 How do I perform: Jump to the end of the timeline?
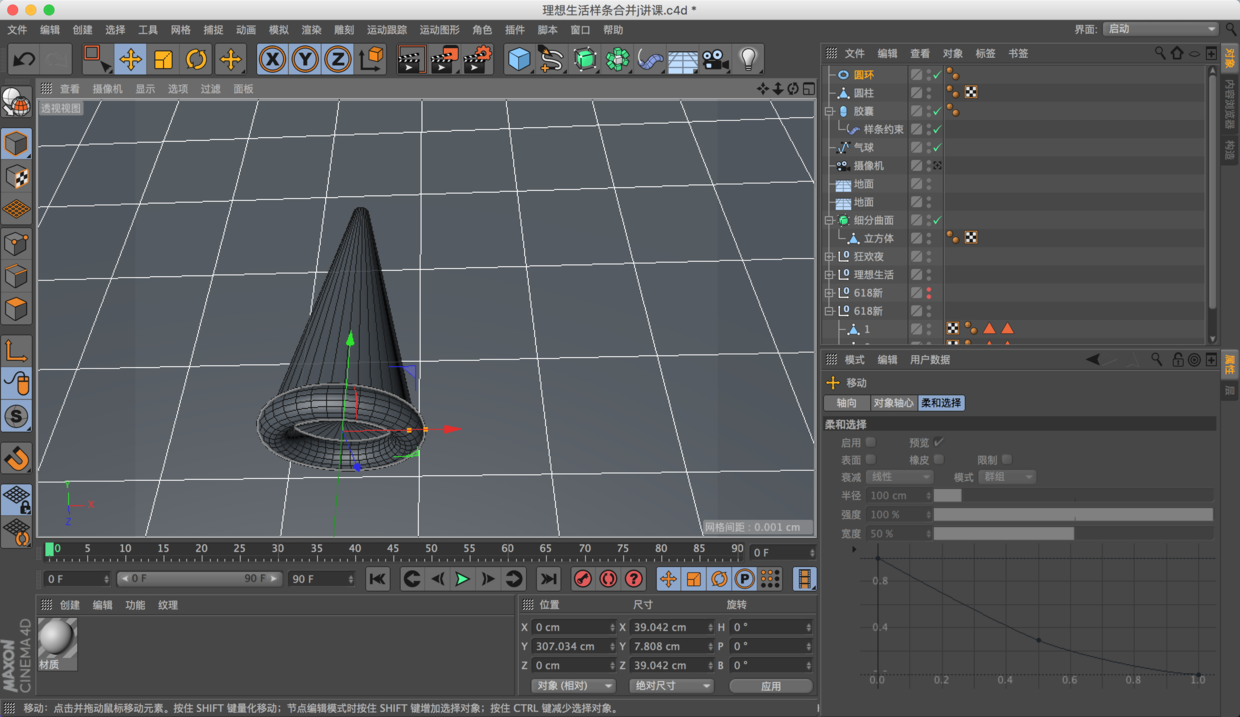click(548, 579)
